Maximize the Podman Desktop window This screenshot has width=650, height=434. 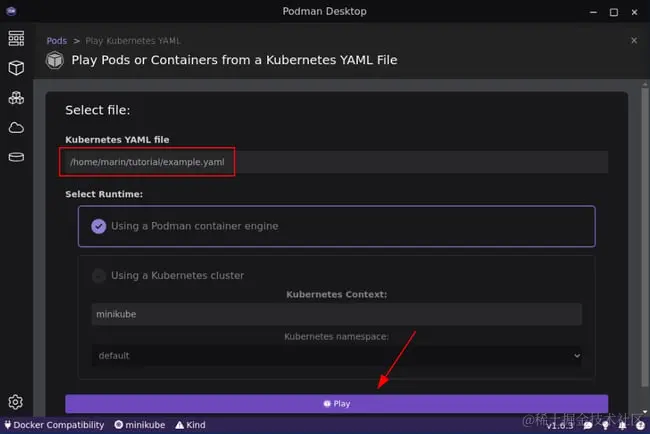pos(614,12)
